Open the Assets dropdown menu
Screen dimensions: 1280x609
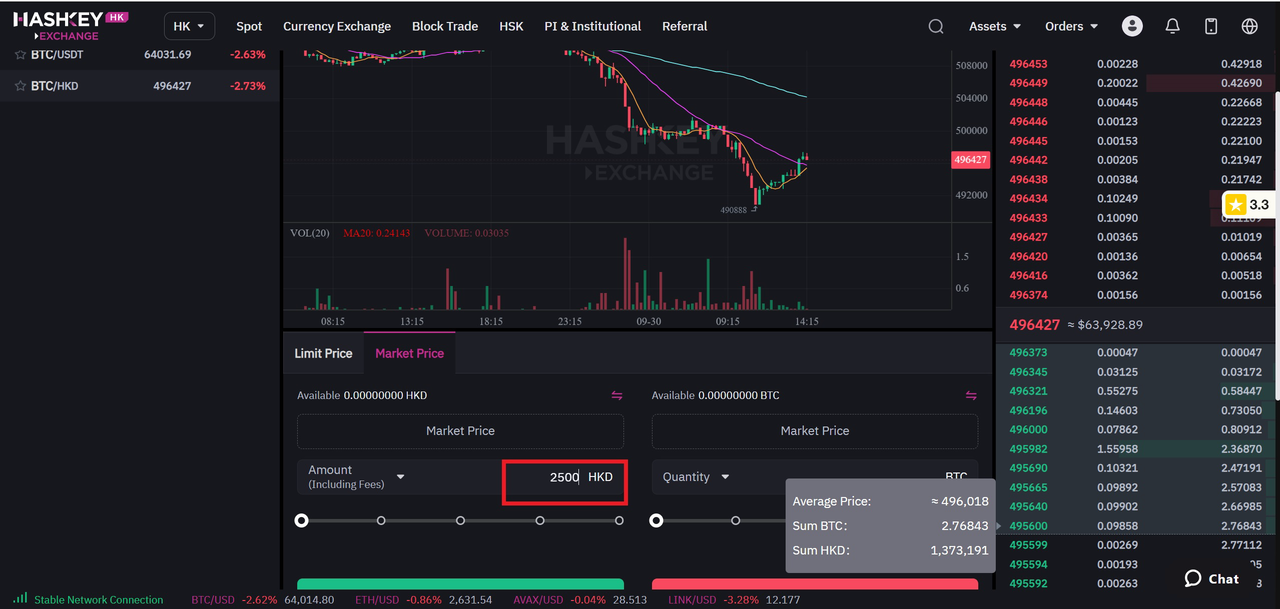point(994,26)
